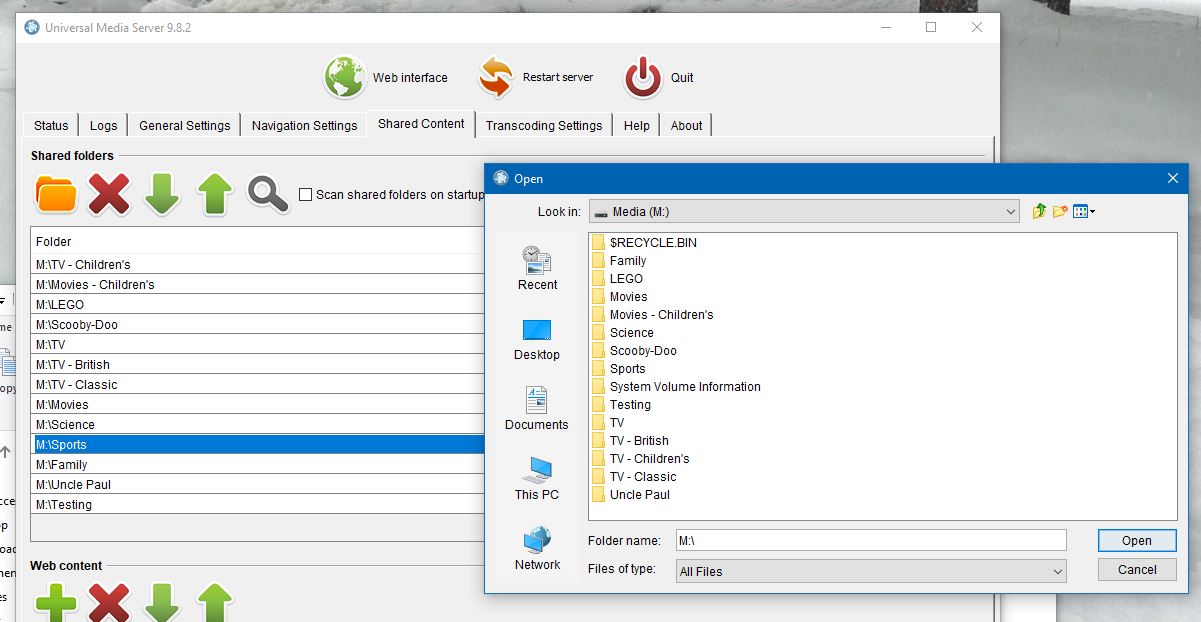Screen dimensions: 1201x622
Task: Select TV - Classic folder in file list
Action: tap(634, 477)
